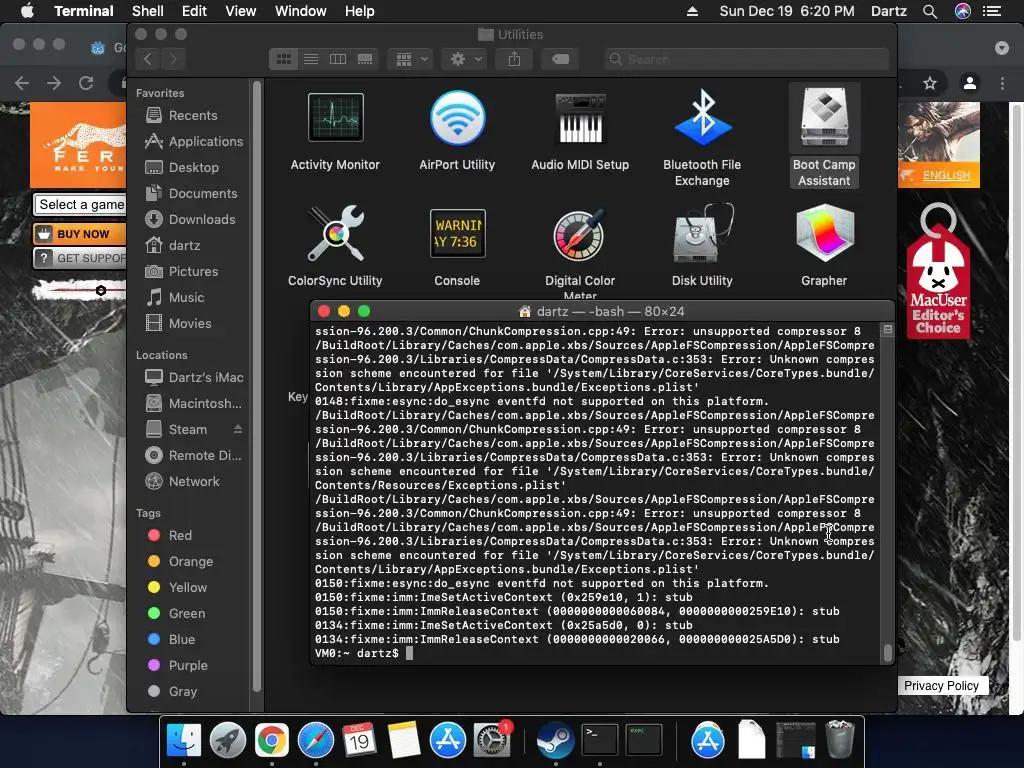The width and height of the screenshot is (1024, 768).
Task: Open Steam from the Dock
Action: click(555, 741)
